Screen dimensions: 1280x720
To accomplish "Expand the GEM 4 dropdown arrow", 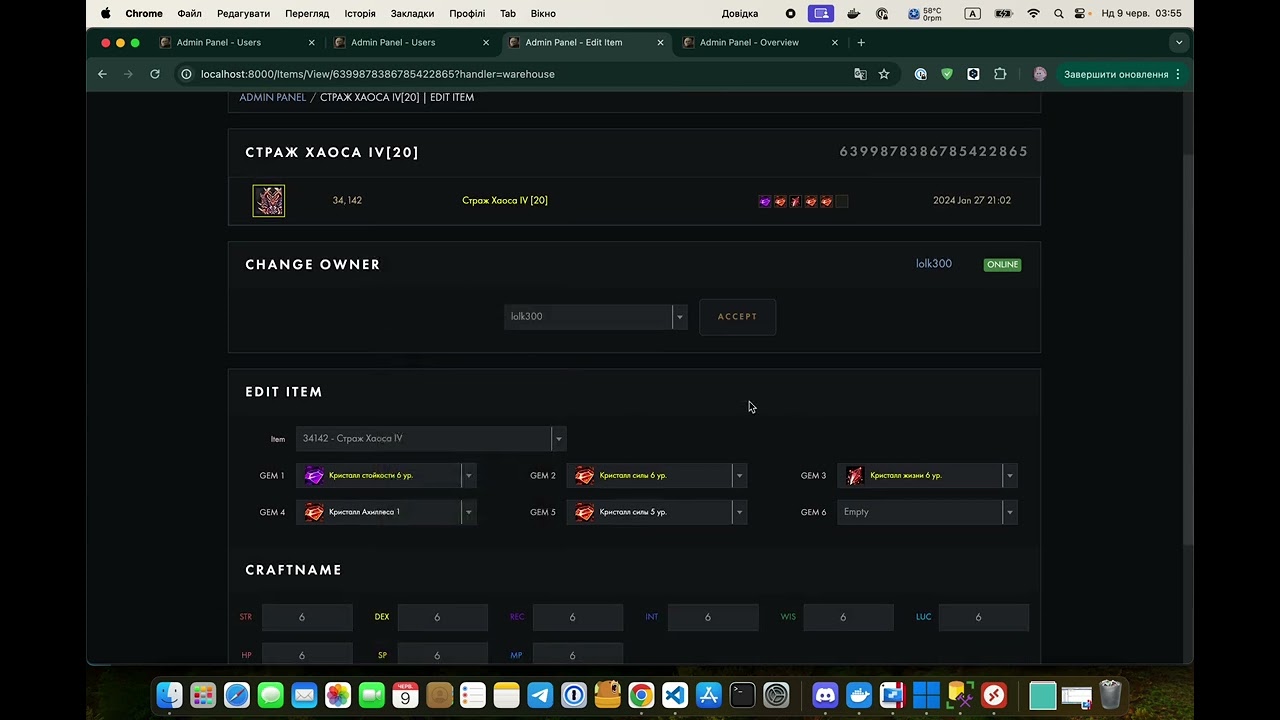I will (468, 512).
